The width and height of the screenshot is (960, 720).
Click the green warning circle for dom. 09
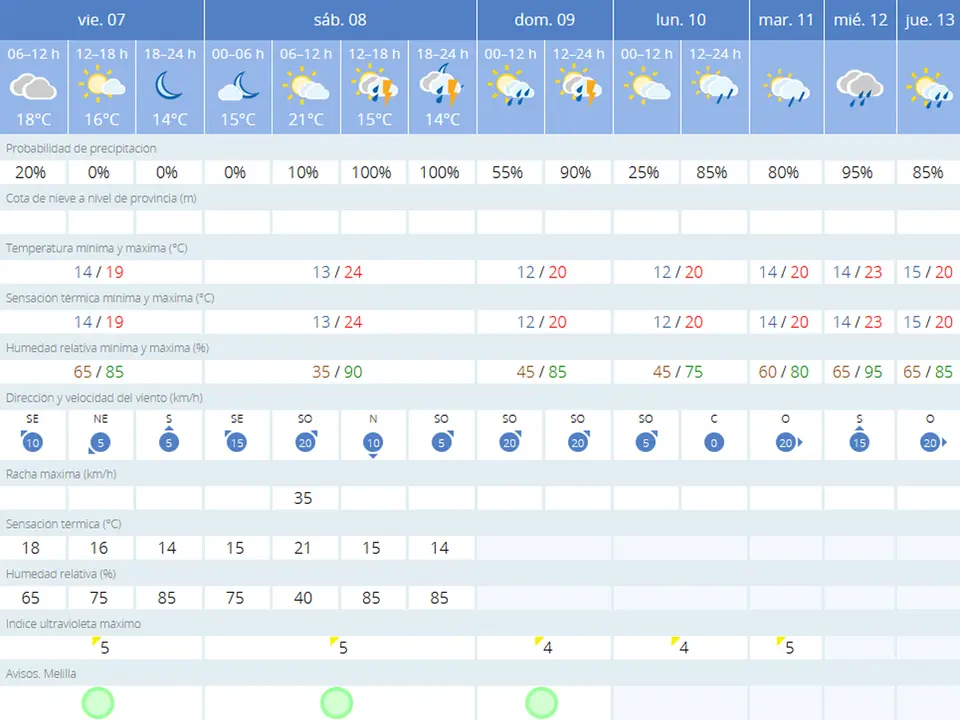541,702
